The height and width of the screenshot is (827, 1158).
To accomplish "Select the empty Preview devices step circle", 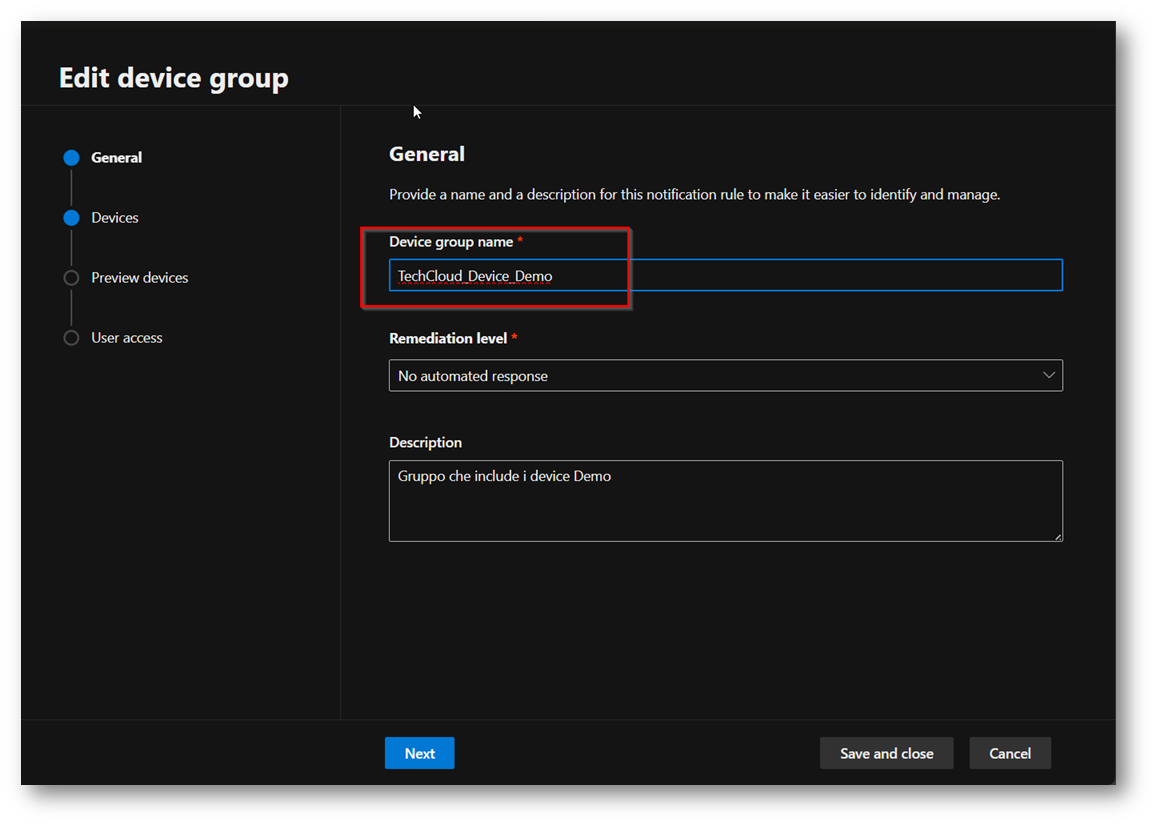I will [71, 278].
